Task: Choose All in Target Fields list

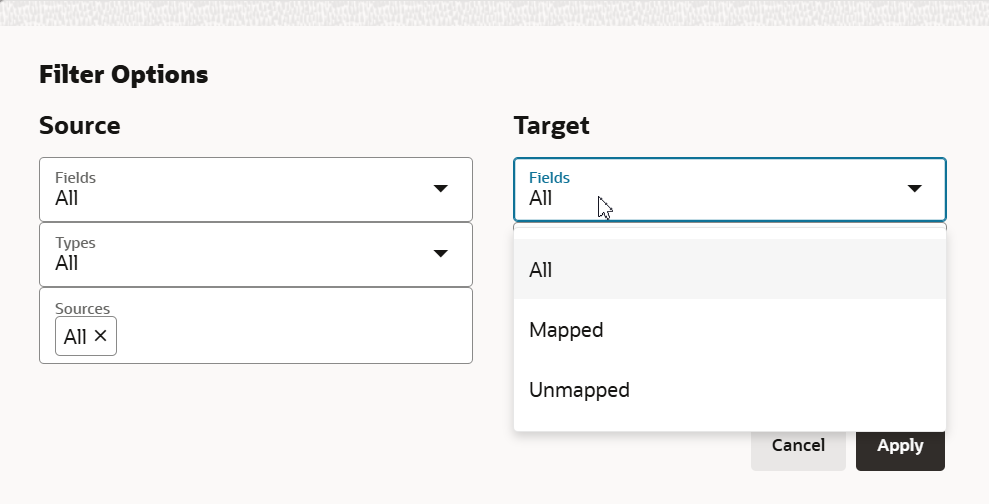Action: tap(541, 269)
